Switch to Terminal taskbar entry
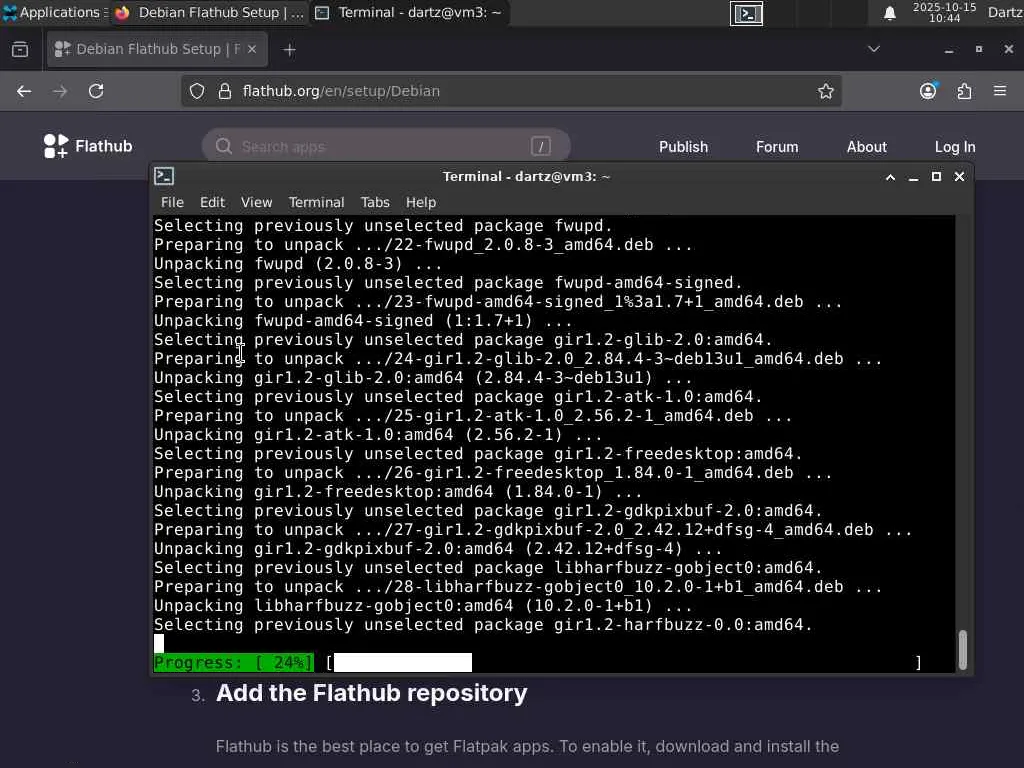This screenshot has height=768, width=1024. point(409,12)
